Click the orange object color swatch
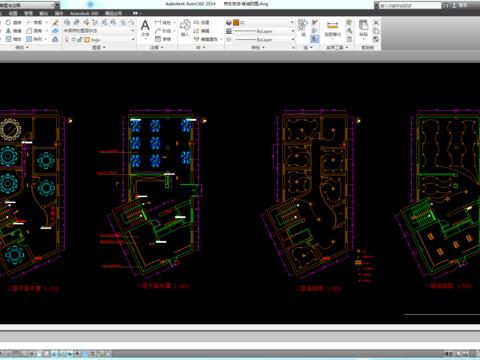 (x=236, y=22)
